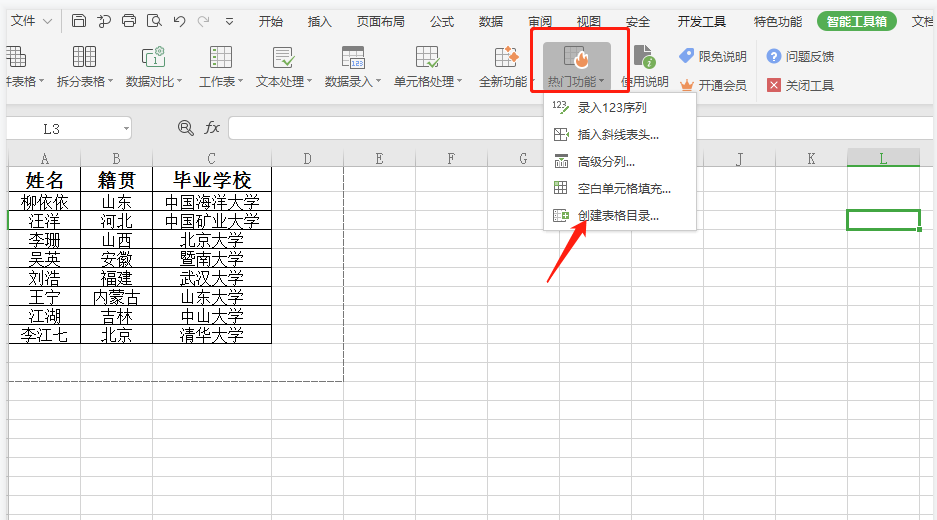This screenshot has height=520, width=937.
Task: Click header cell 毕业学校
Action: 212,179
